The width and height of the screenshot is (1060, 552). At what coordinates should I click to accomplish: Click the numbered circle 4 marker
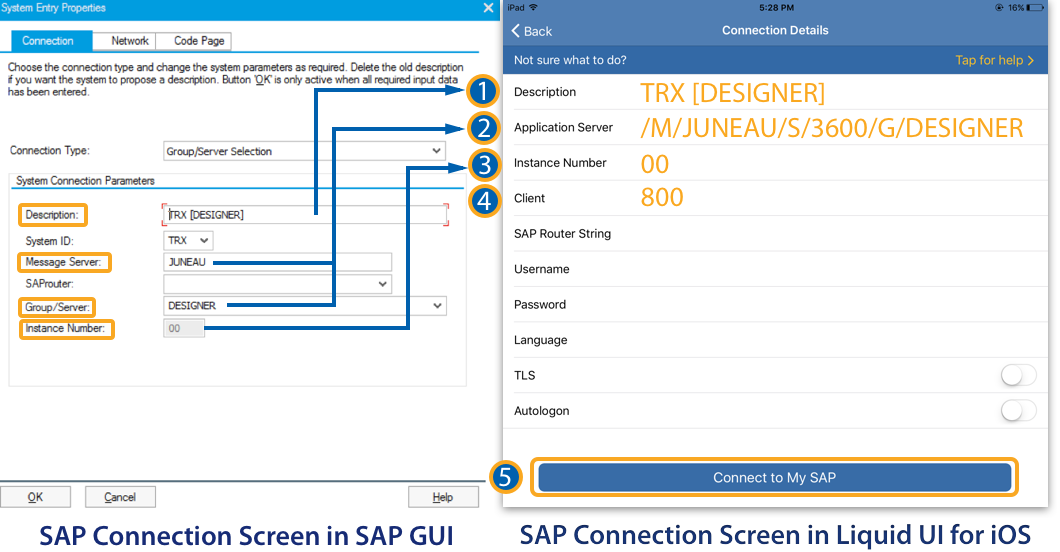tap(483, 200)
